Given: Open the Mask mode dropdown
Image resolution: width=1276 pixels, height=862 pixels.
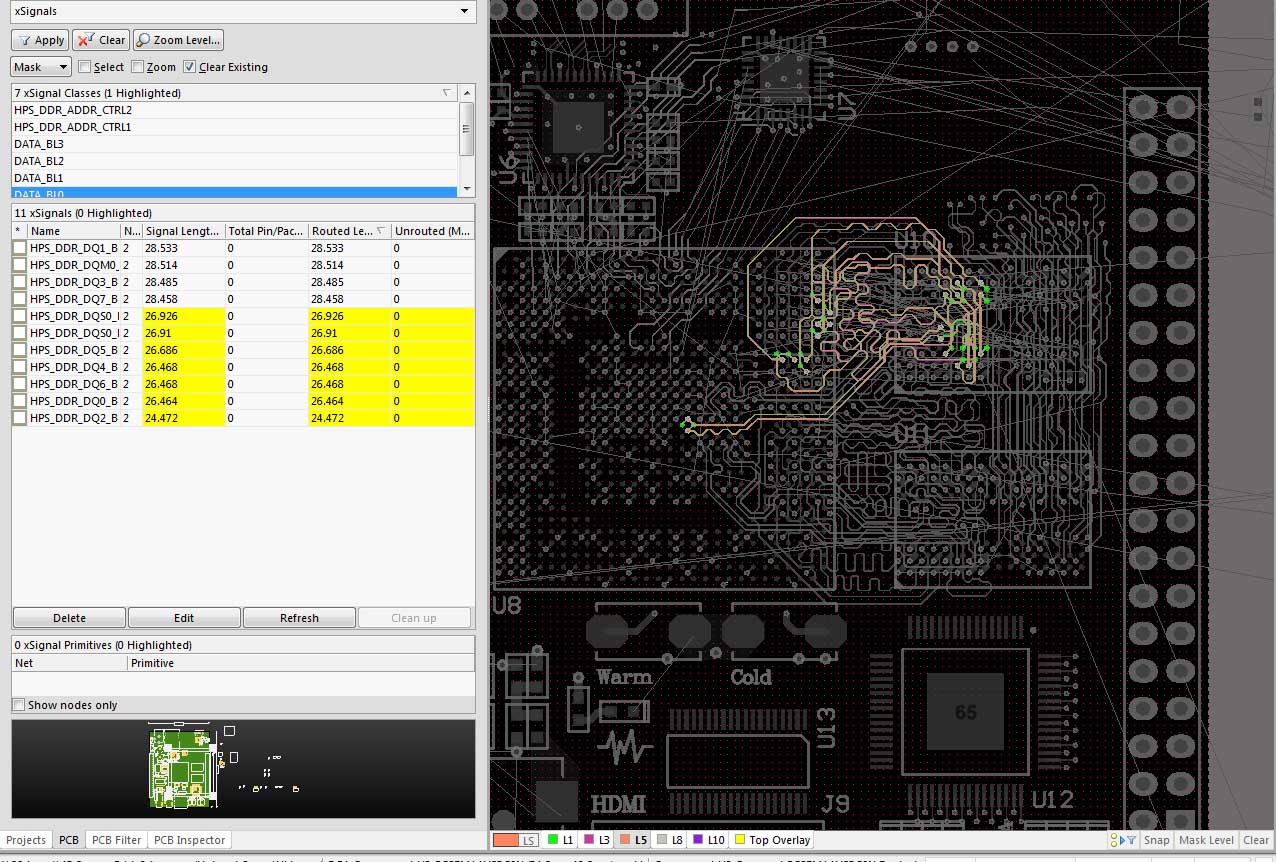Looking at the screenshot, I should pos(41,67).
